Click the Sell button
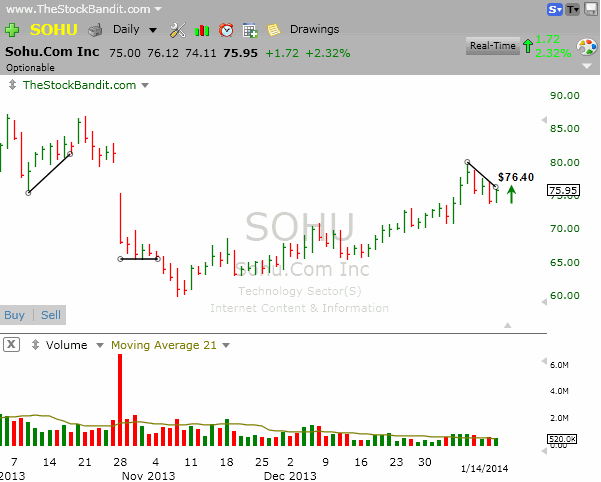 (x=50, y=315)
